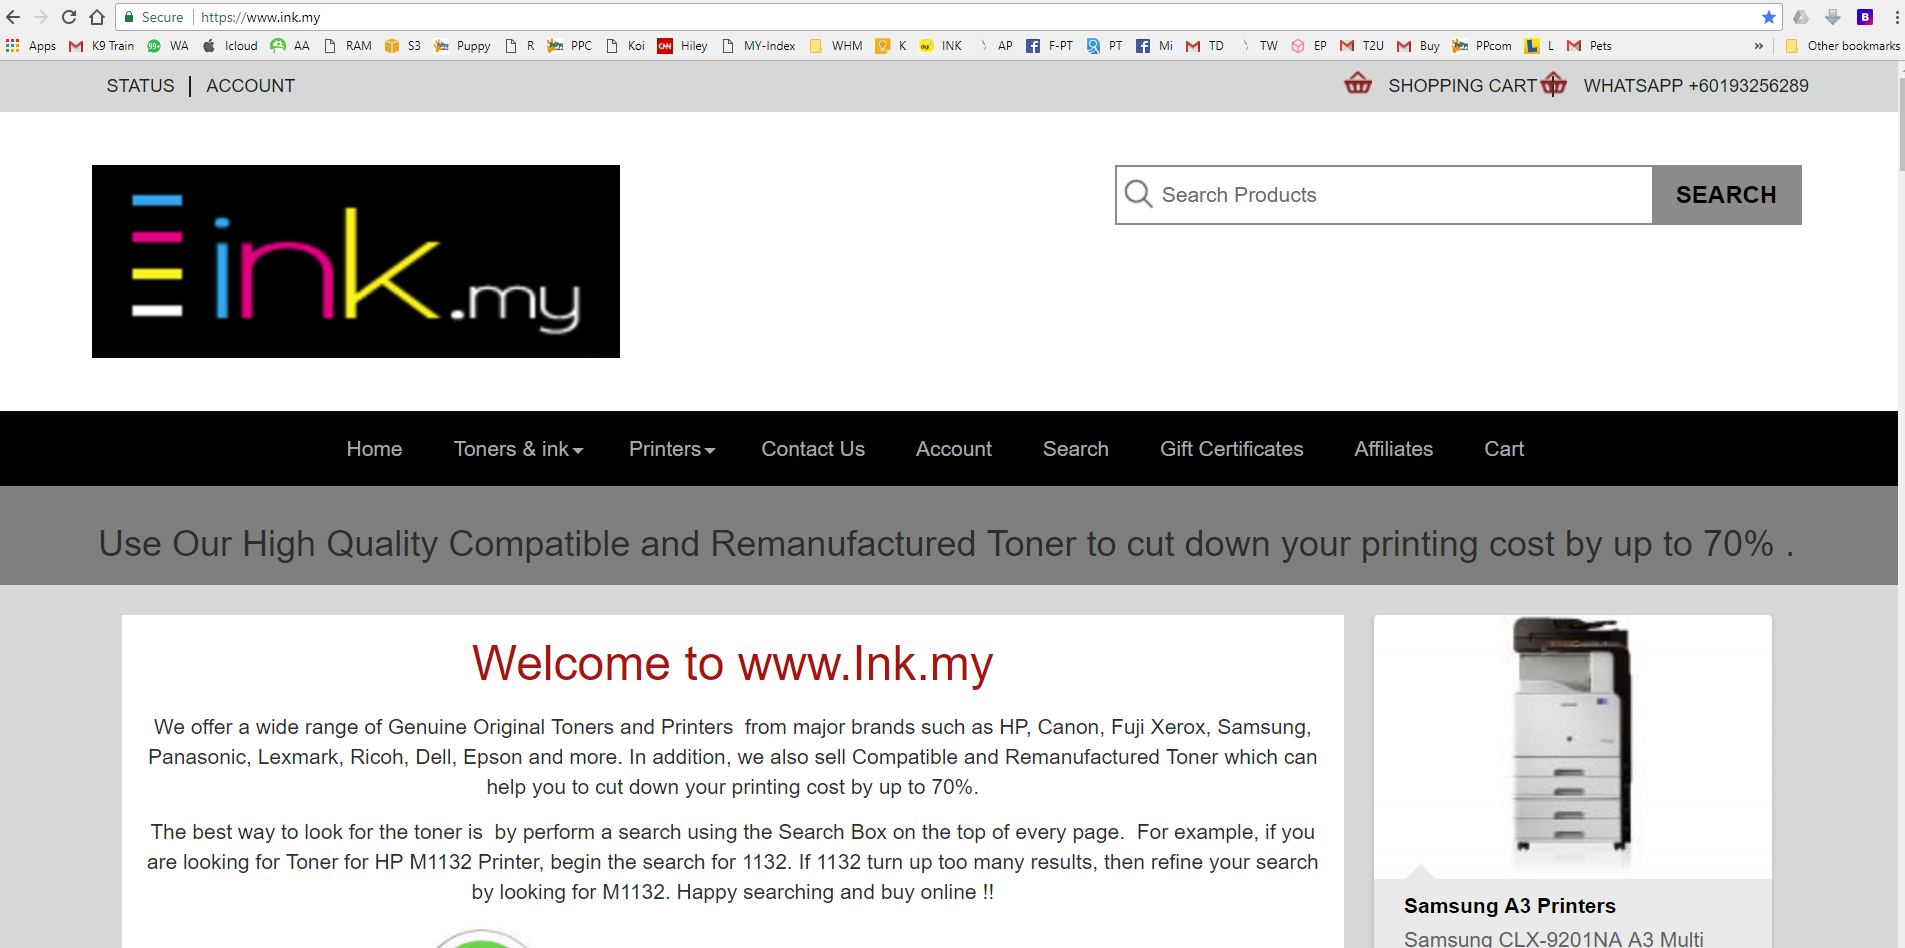Go to Home in the navigation bar
Screen dimensions: 1905x948
pos(374,449)
